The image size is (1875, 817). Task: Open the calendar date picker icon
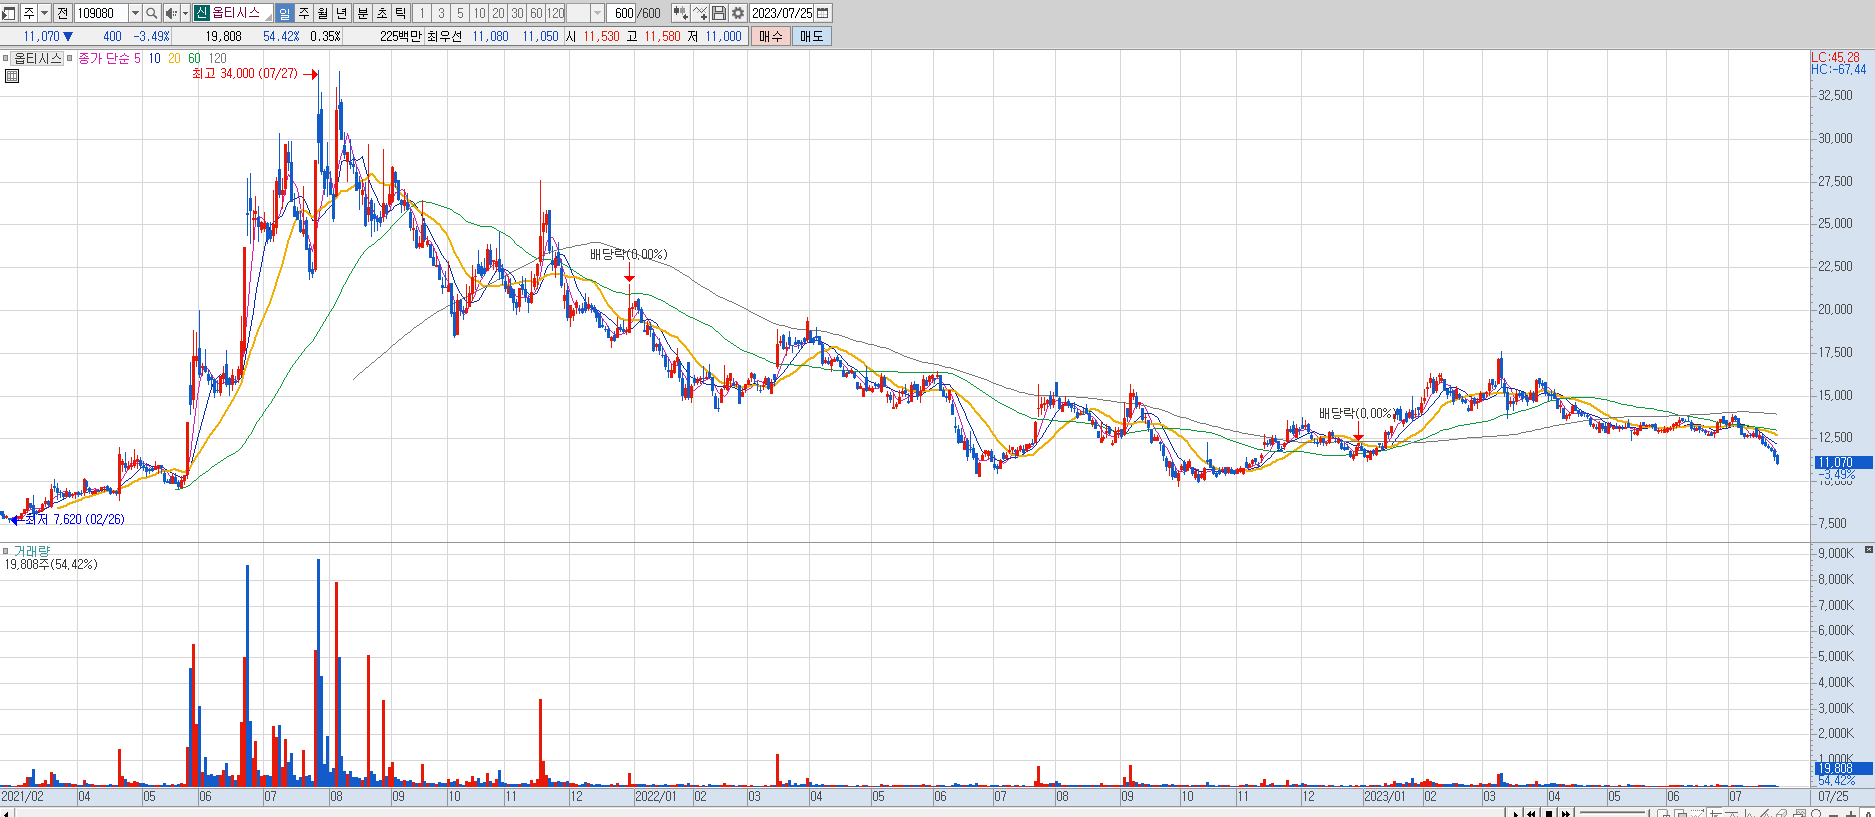pos(823,13)
